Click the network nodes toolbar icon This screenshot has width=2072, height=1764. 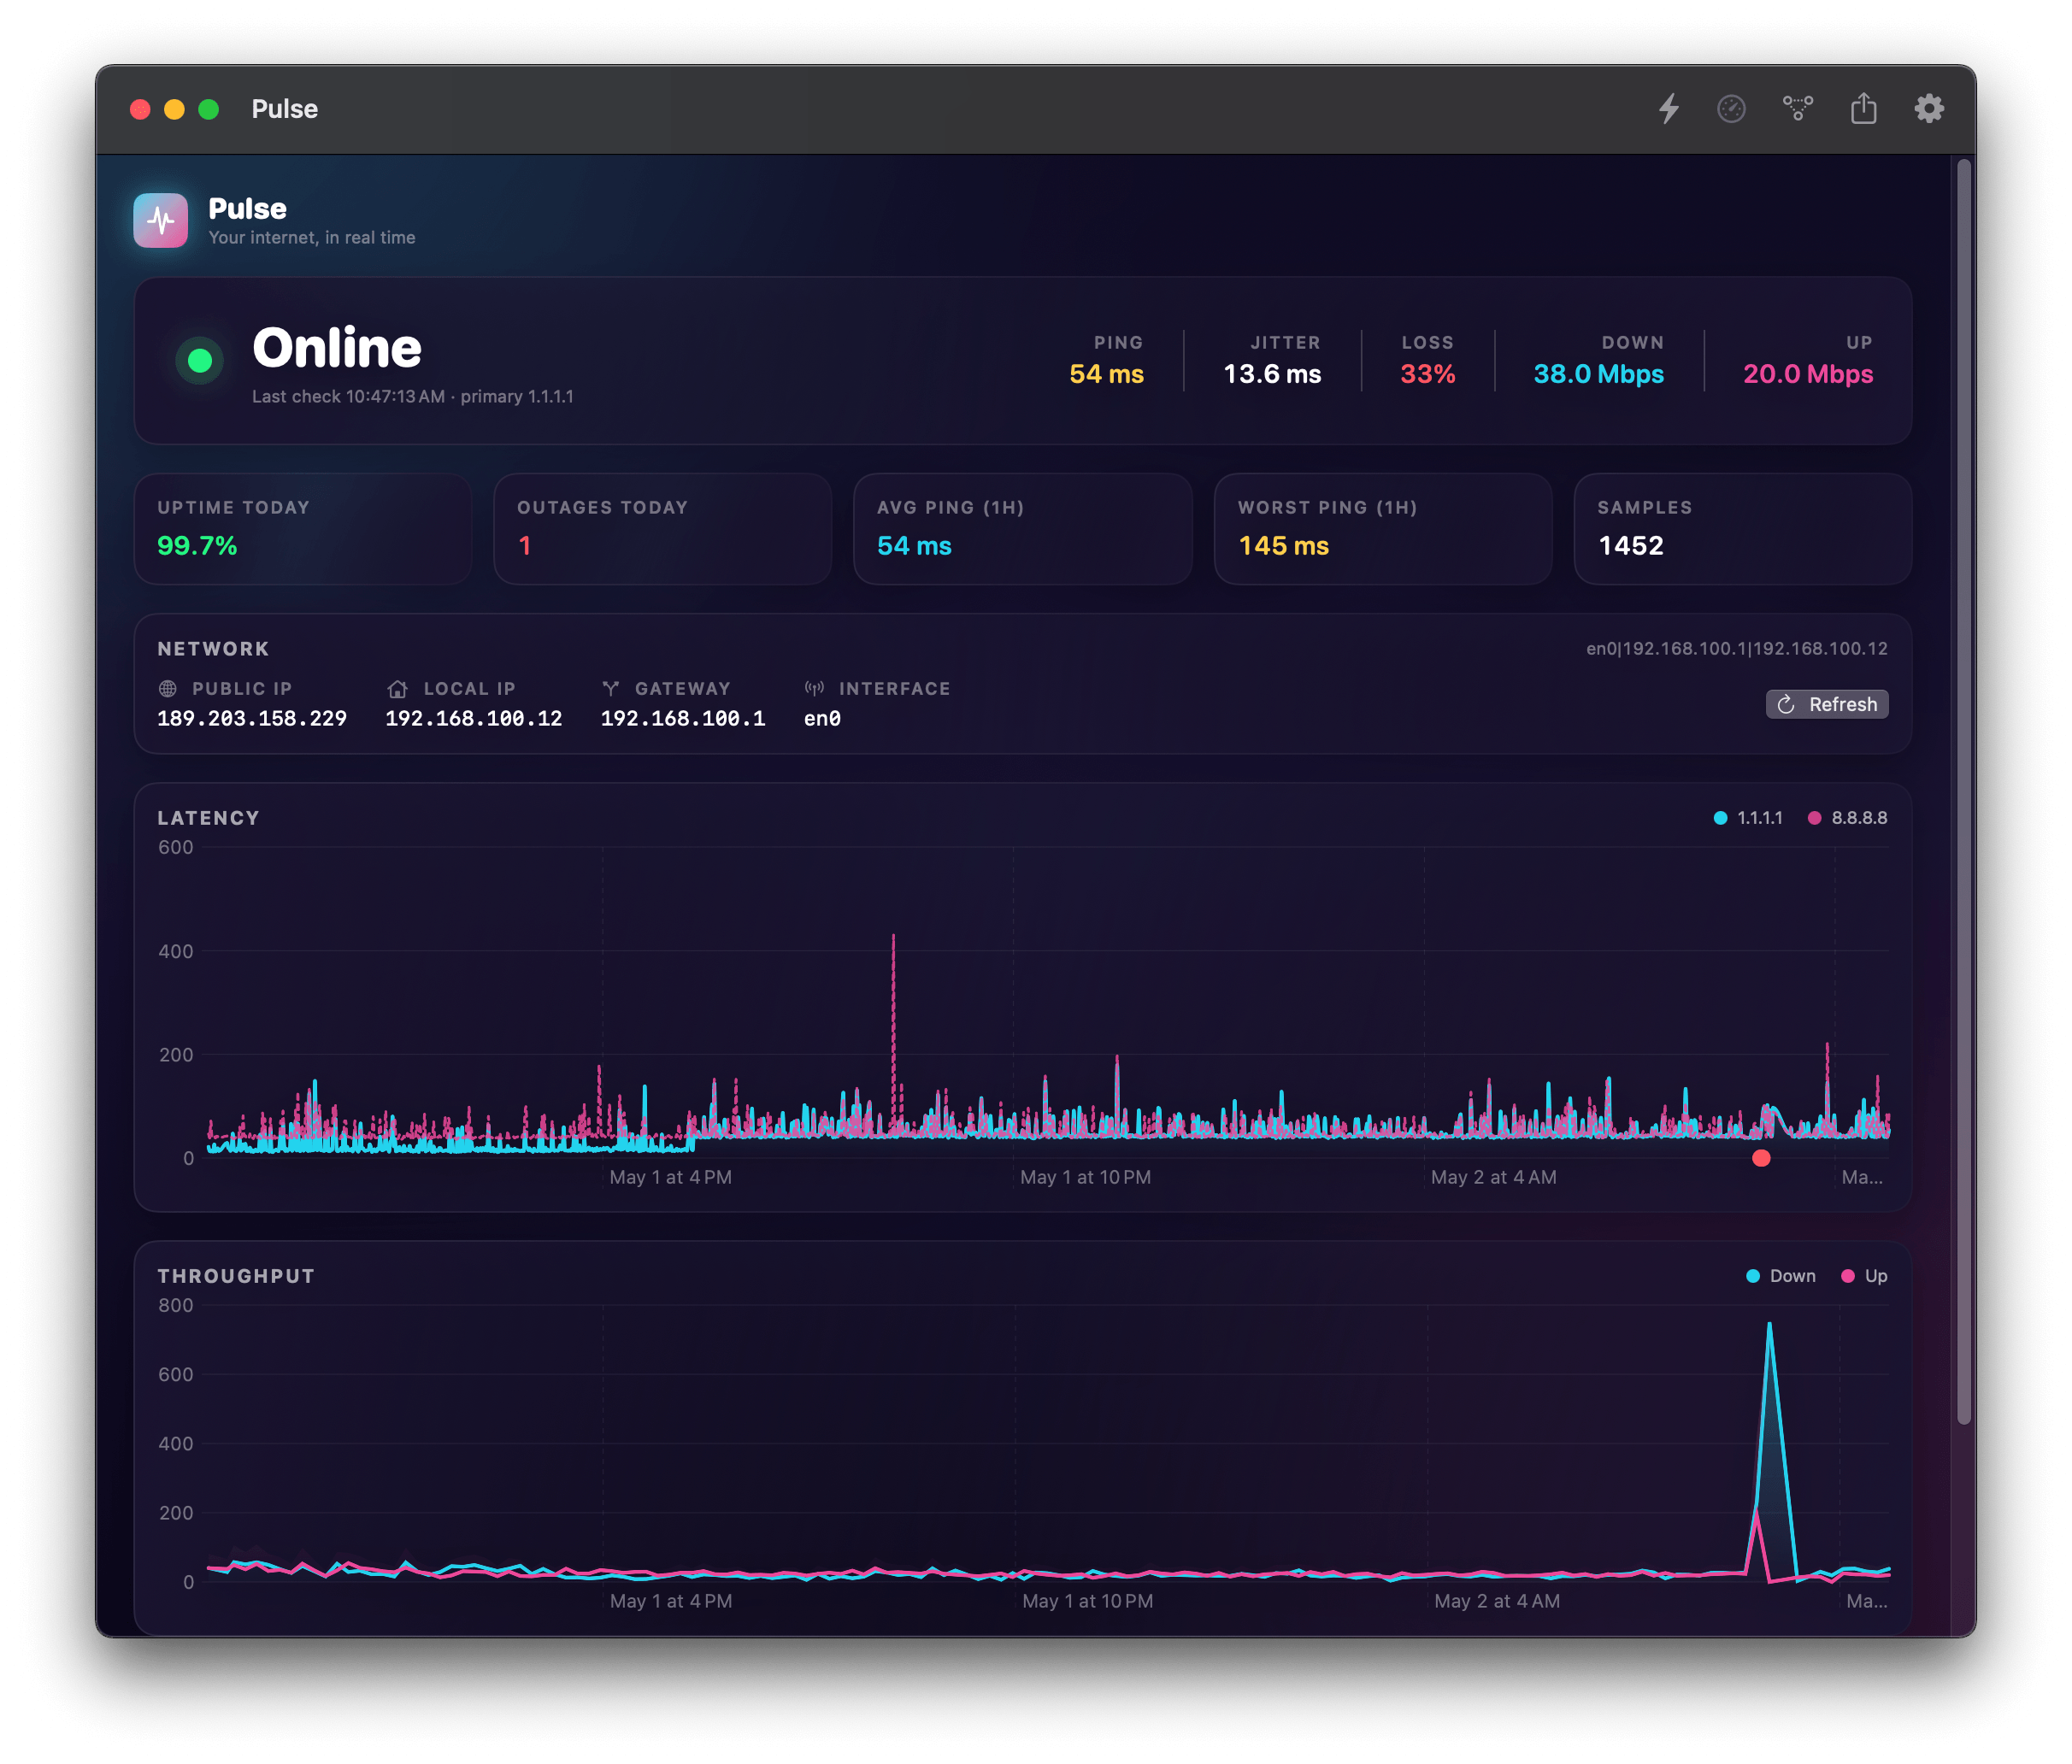pyautogui.click(x=1797, y=108)
